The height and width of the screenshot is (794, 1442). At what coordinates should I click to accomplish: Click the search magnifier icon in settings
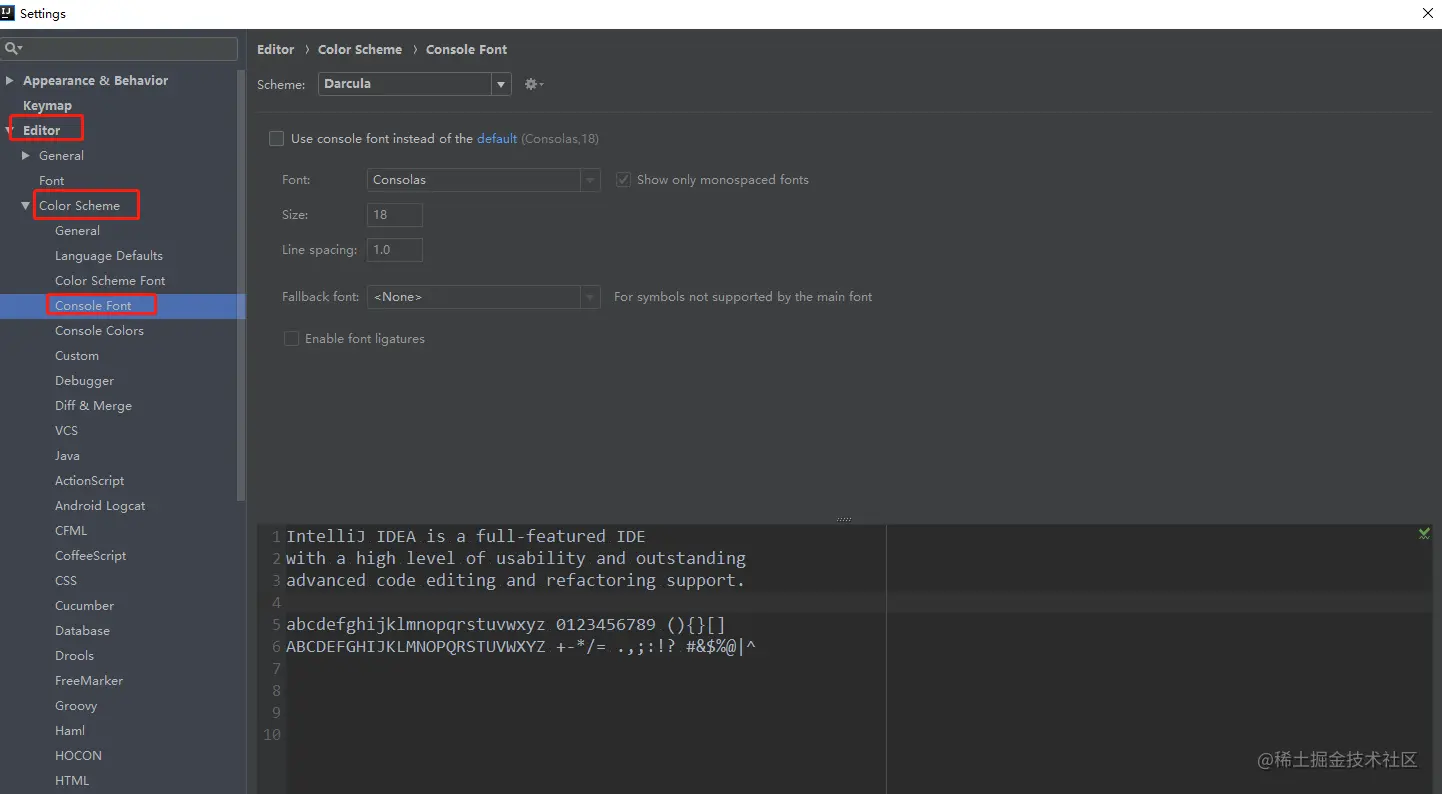click(13, 48)
